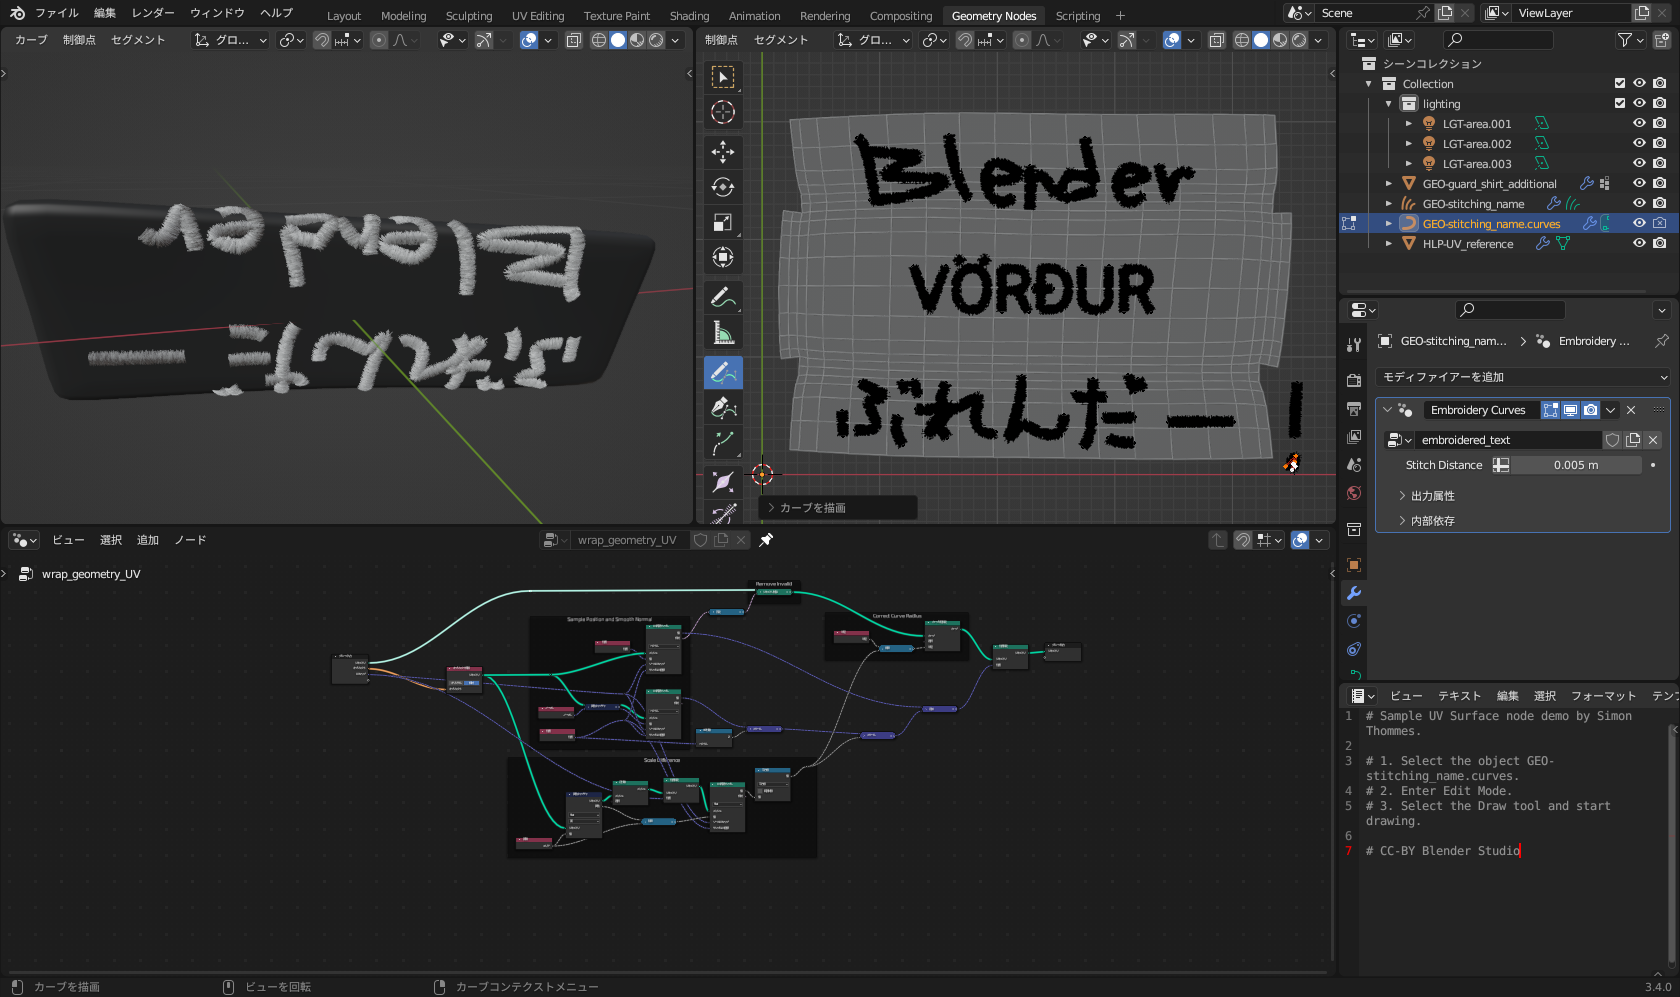Click new collection icon in outliner
Image resolution: width=1680 pixels, height=997 pixels.
pyautogui.click(x=1662, y=40)
